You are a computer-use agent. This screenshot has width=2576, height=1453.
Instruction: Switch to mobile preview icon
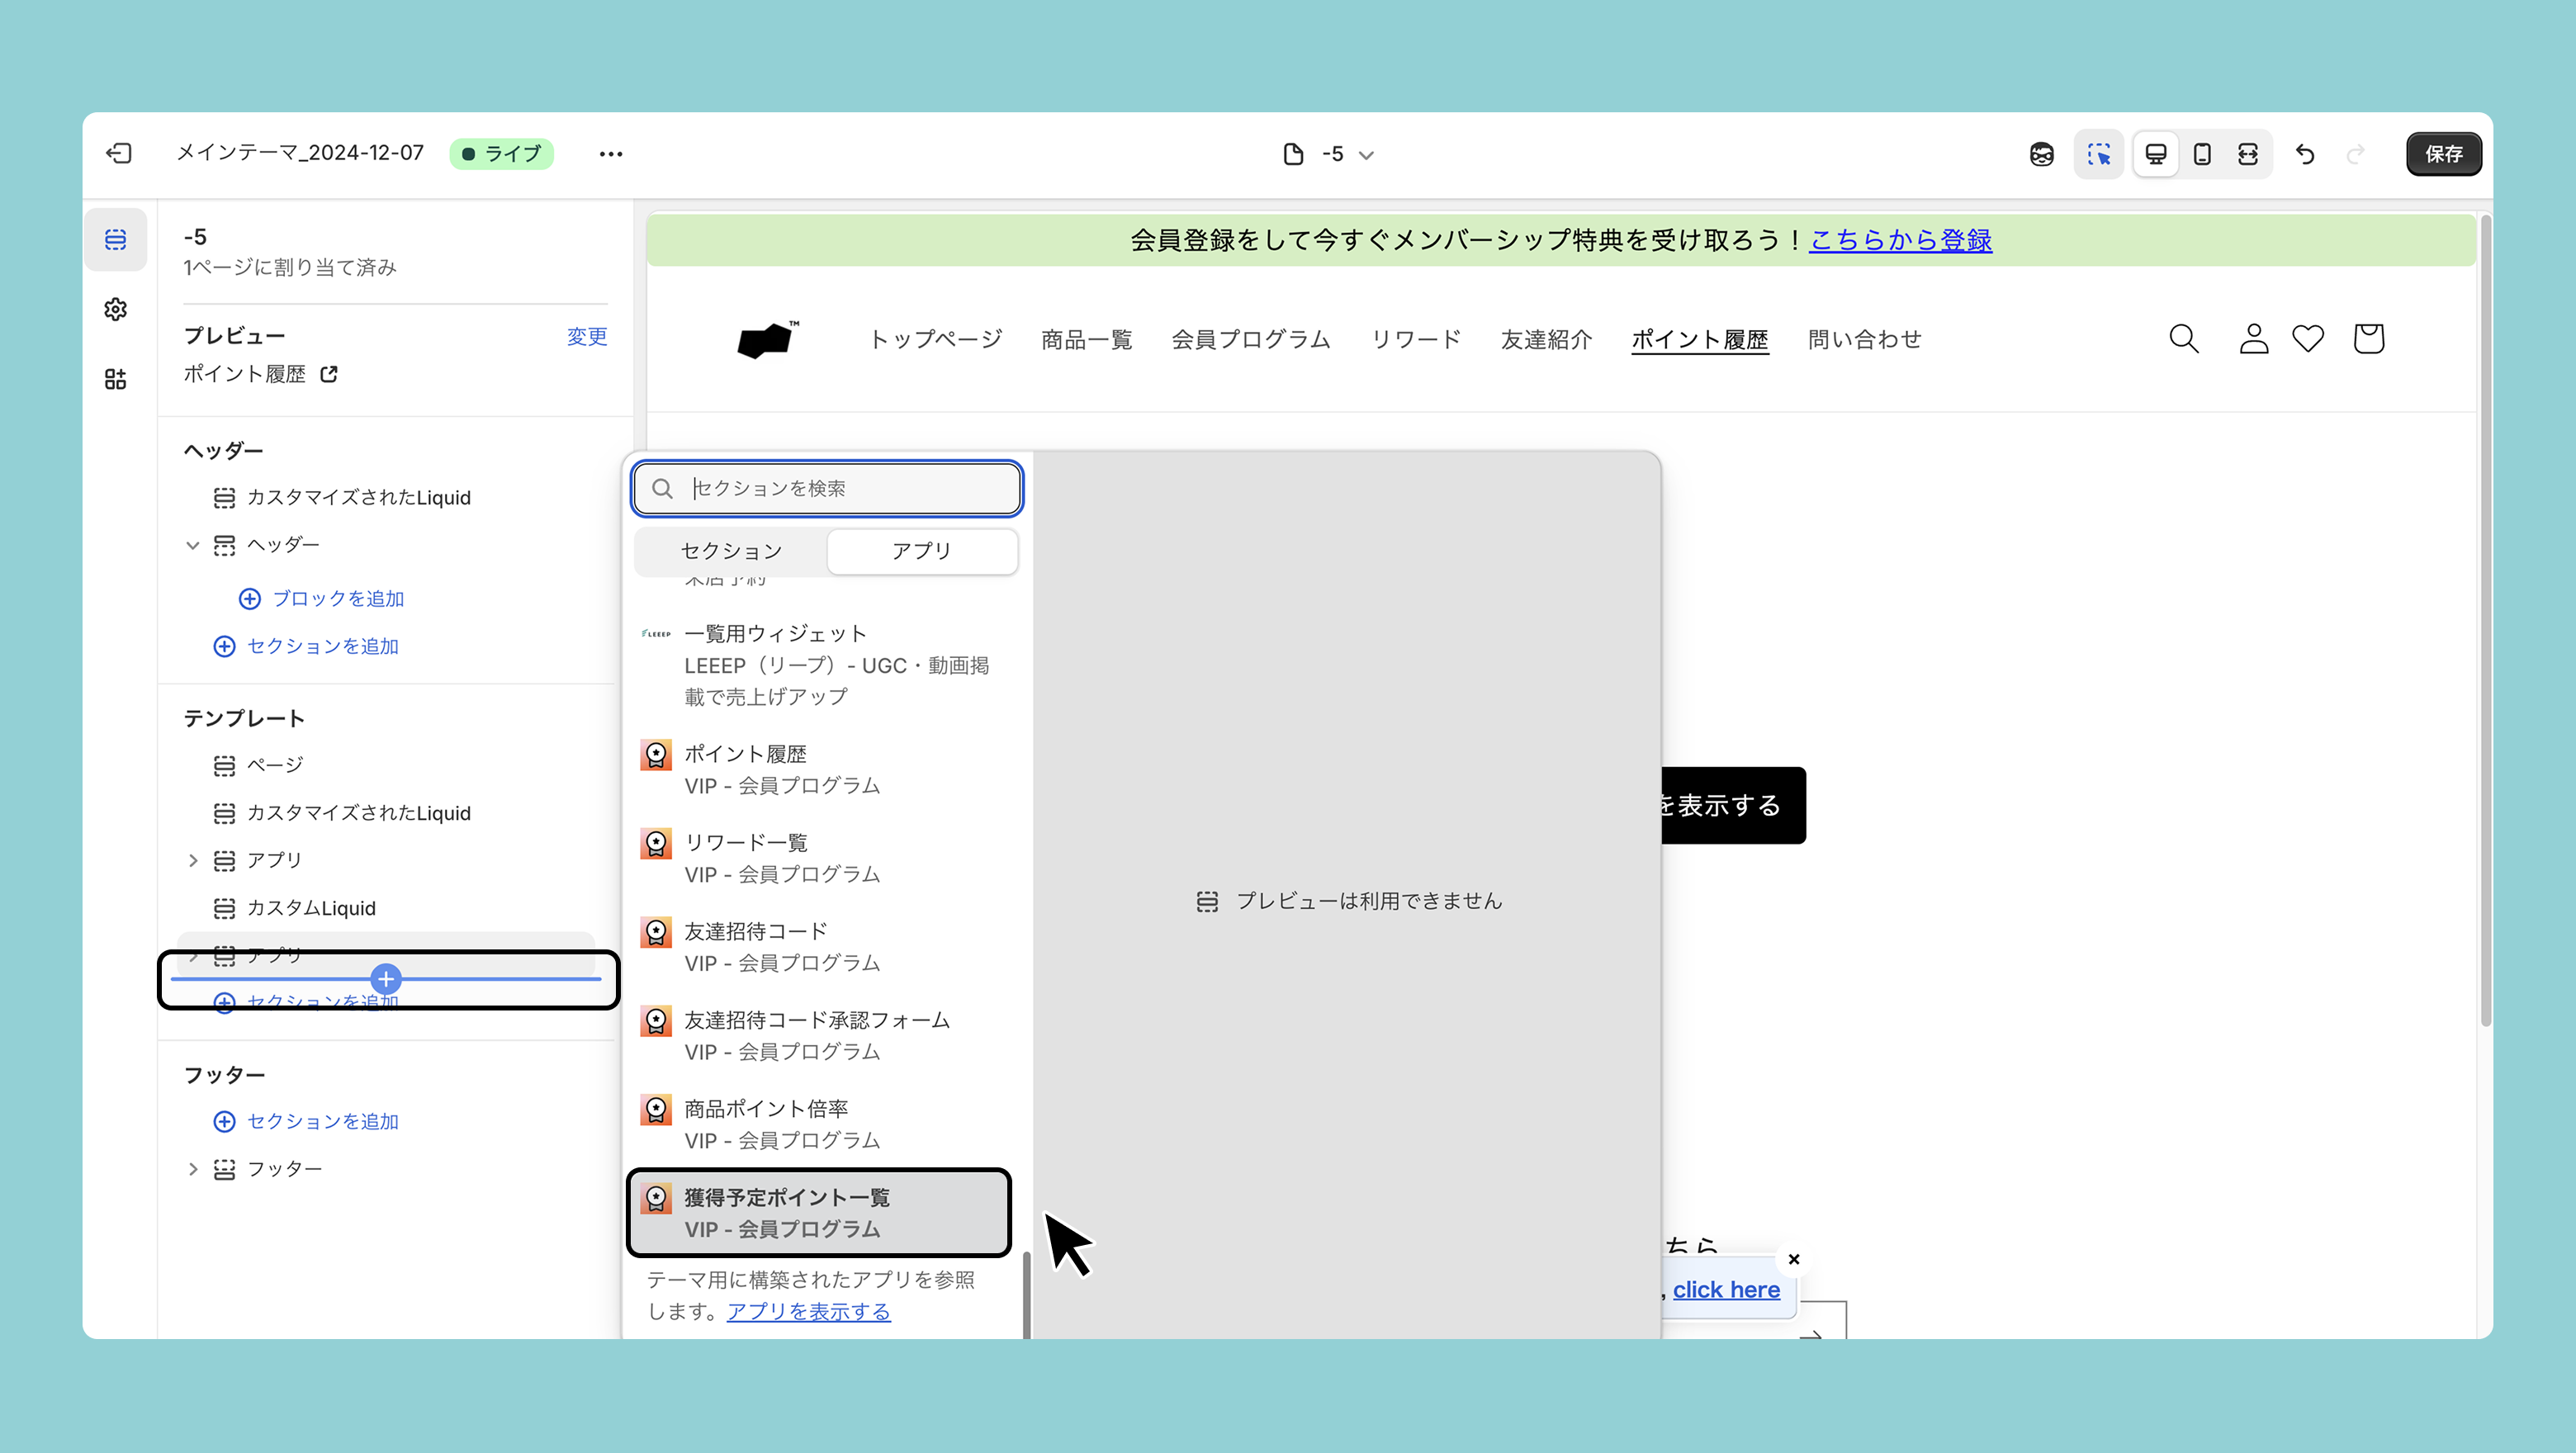(x=2202, y=154)
